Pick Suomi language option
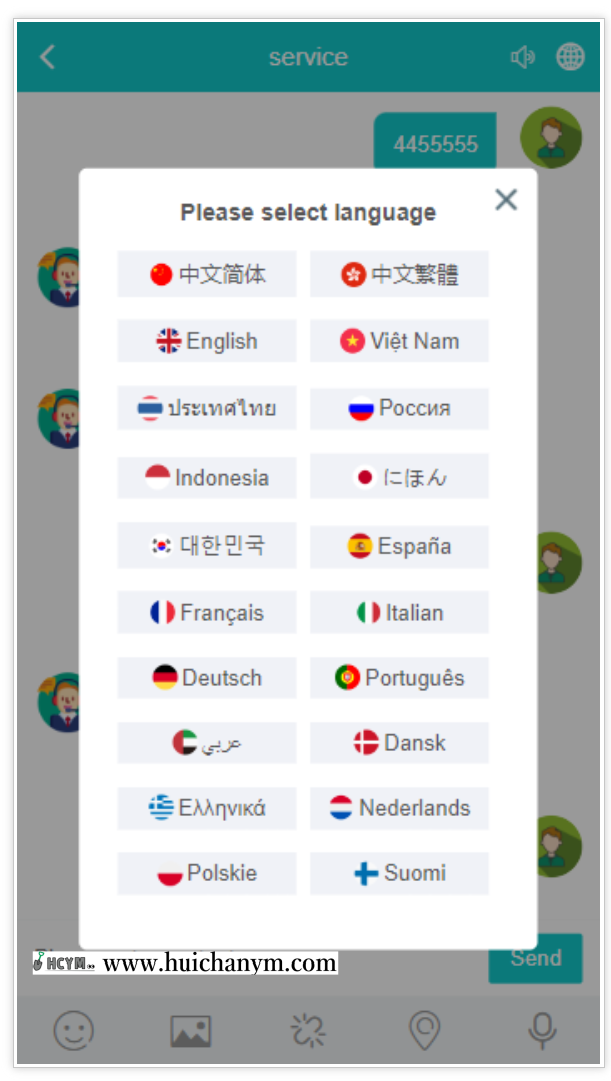The width and height of the screenshot is (611, 1081). click(399, 873)
